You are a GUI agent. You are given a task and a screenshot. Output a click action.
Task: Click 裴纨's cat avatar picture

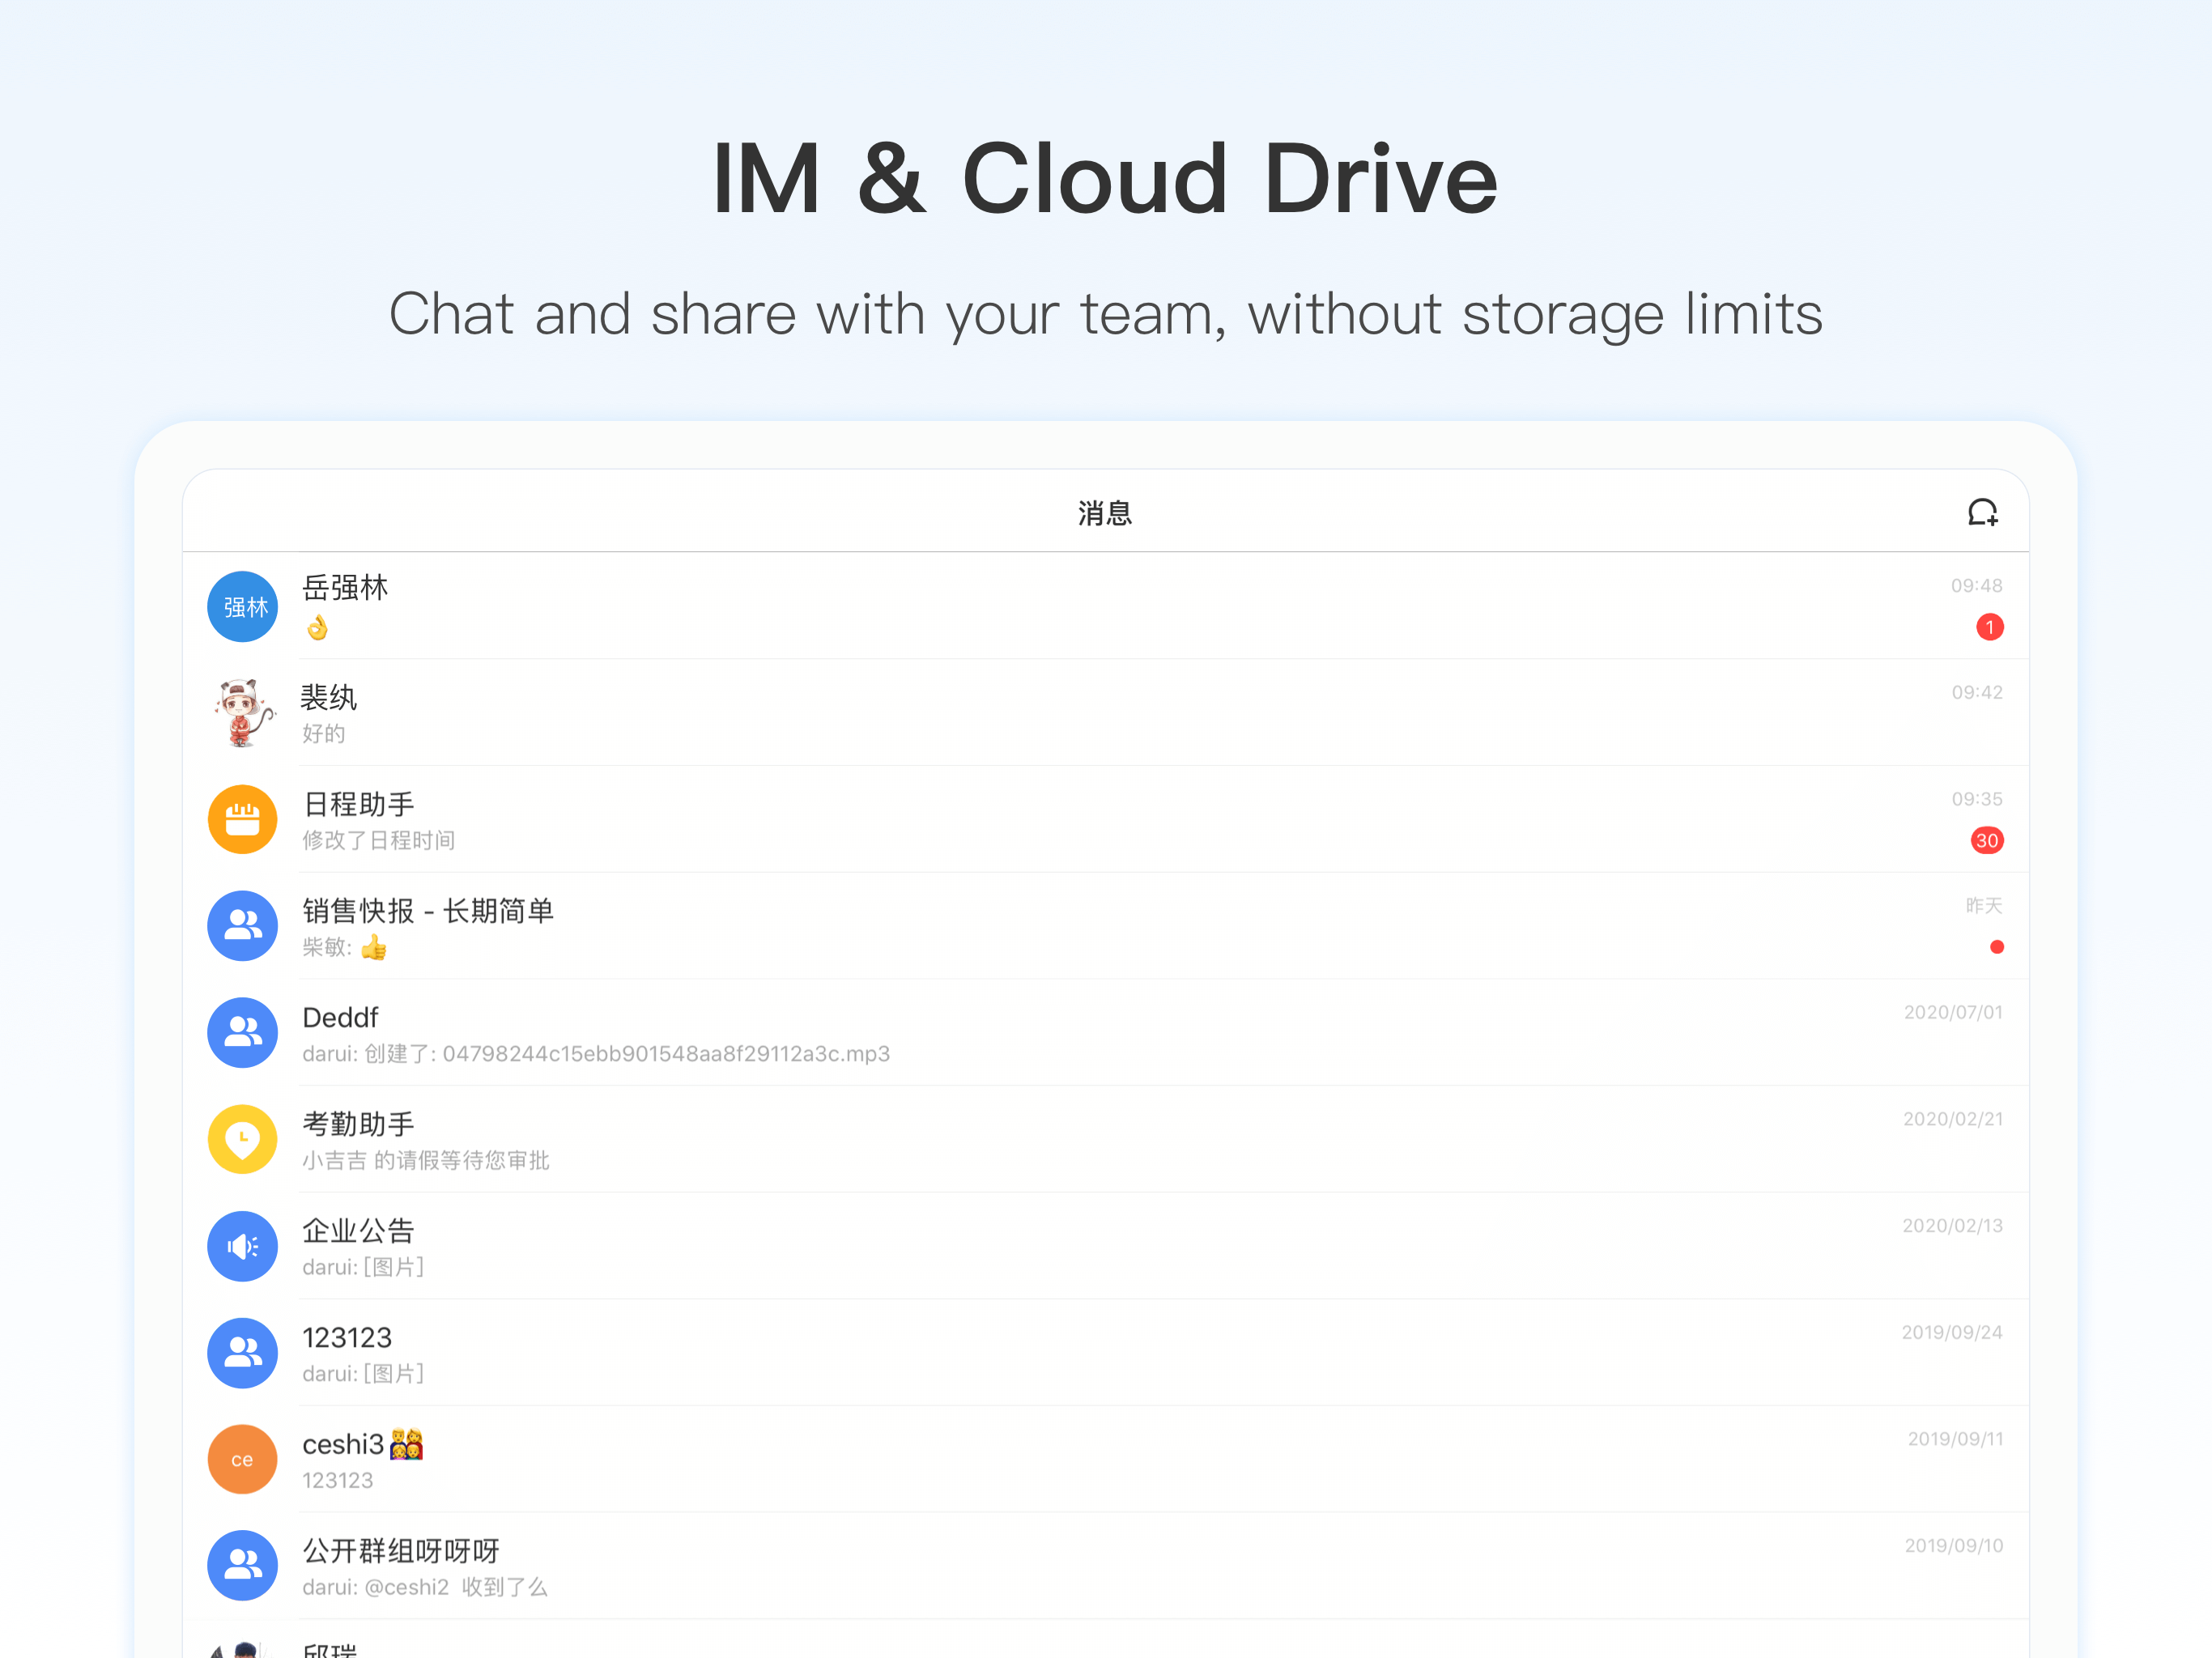[x=241, y=712]
